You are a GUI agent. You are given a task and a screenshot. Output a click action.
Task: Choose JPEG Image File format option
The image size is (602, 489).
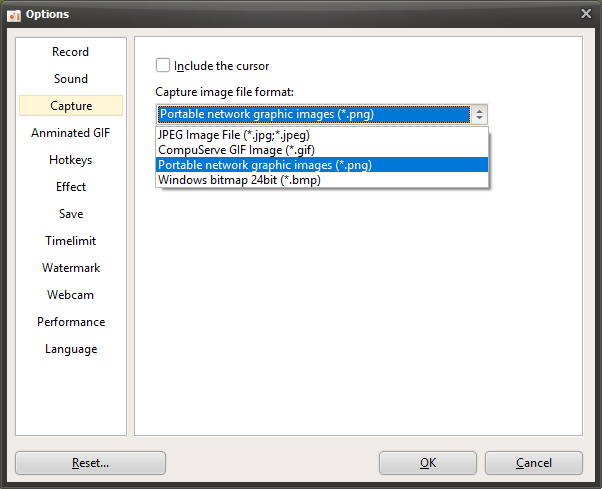click(234, 135)
